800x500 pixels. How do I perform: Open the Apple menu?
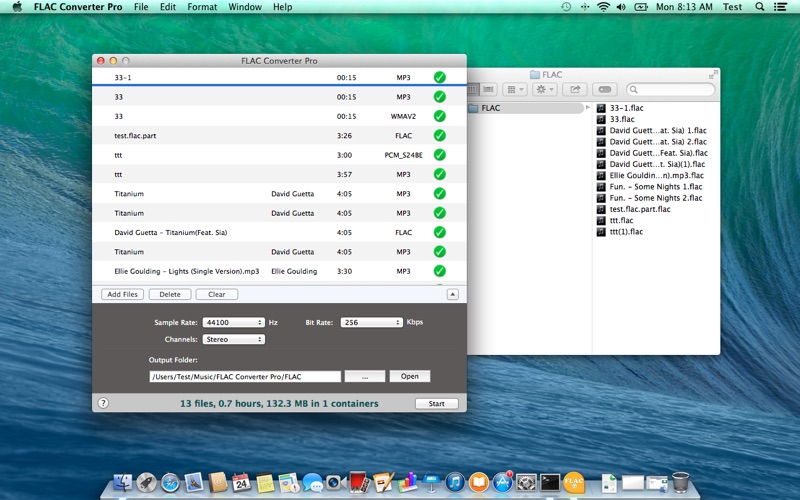pyautogui.click(x=17, y=7)
